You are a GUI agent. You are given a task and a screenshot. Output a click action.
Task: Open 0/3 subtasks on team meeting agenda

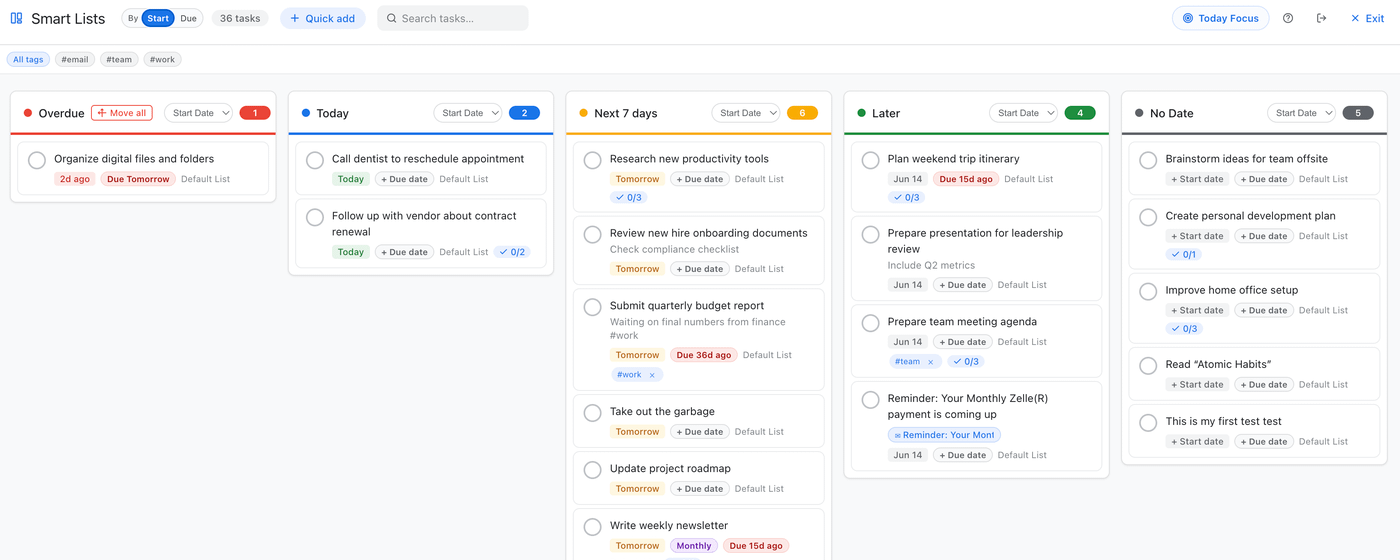(x=966, y=361)
